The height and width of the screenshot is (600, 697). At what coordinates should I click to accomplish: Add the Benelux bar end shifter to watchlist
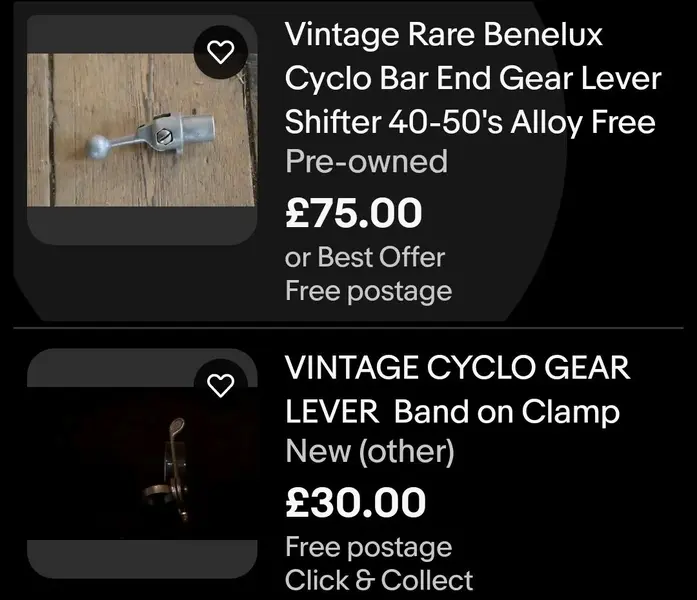(x=221, y=52)
